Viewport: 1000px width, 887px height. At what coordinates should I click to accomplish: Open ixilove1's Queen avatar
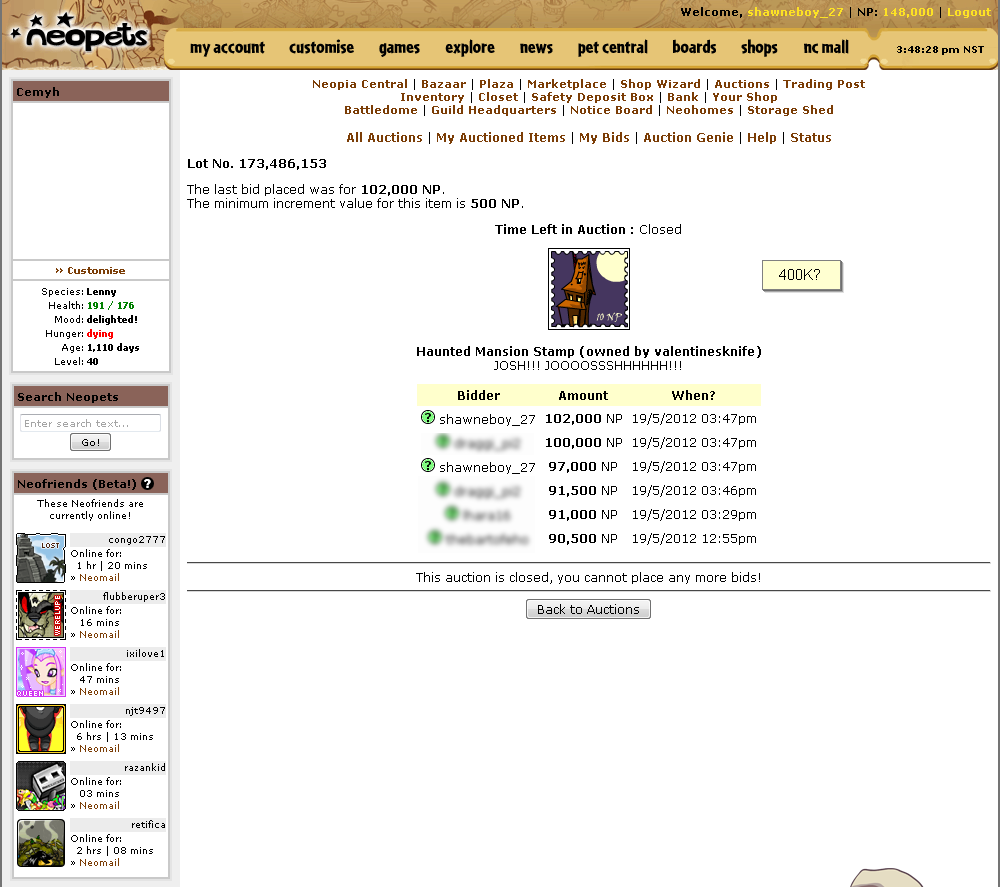click(x=41, y=672)
